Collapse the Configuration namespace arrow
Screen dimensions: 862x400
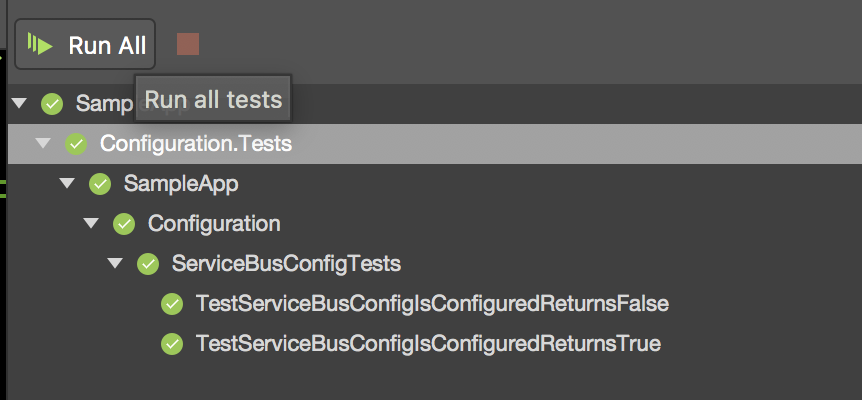tap(90, 223)
